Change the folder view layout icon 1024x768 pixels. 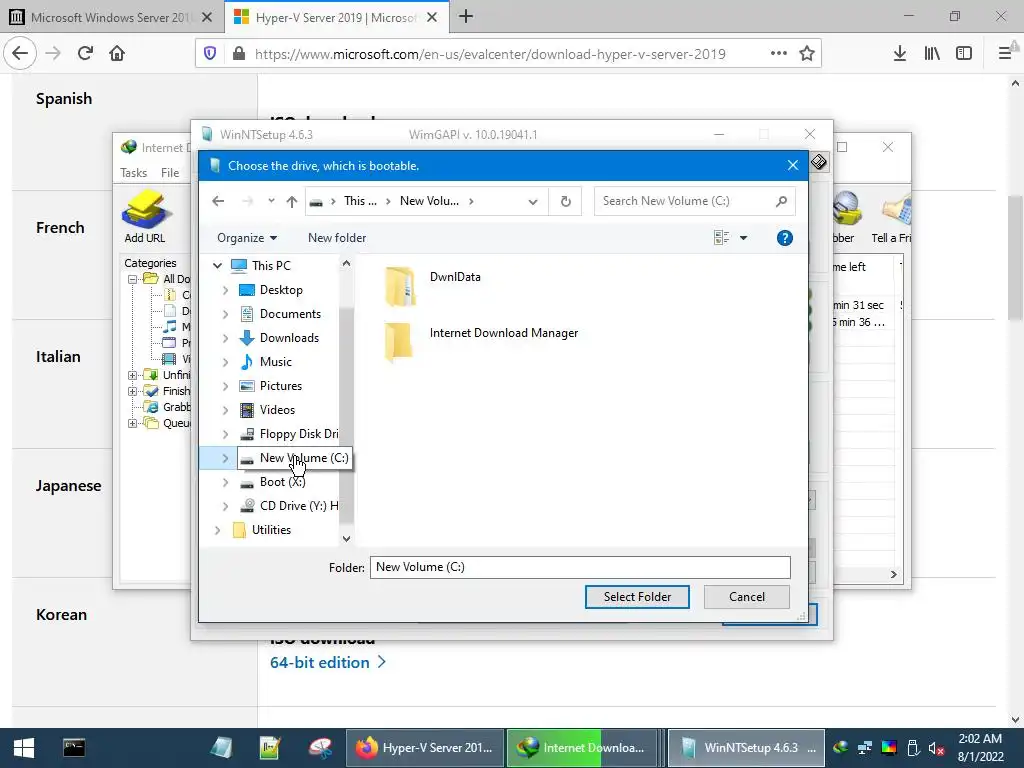point(722,238)
